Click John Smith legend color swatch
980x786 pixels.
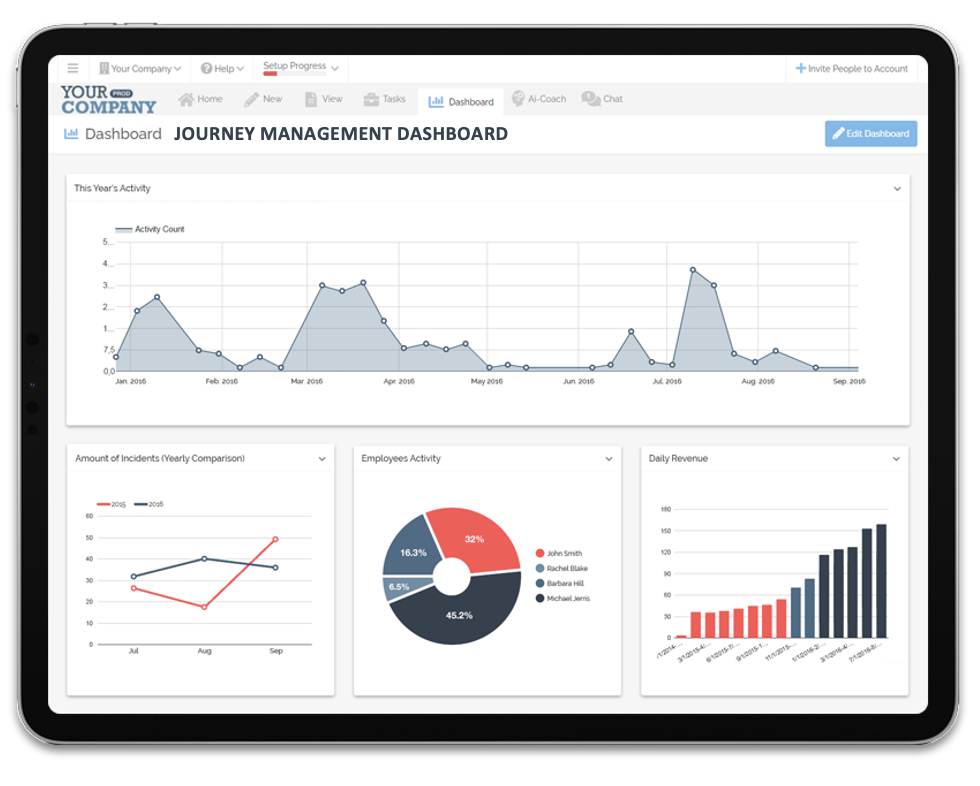540,553
